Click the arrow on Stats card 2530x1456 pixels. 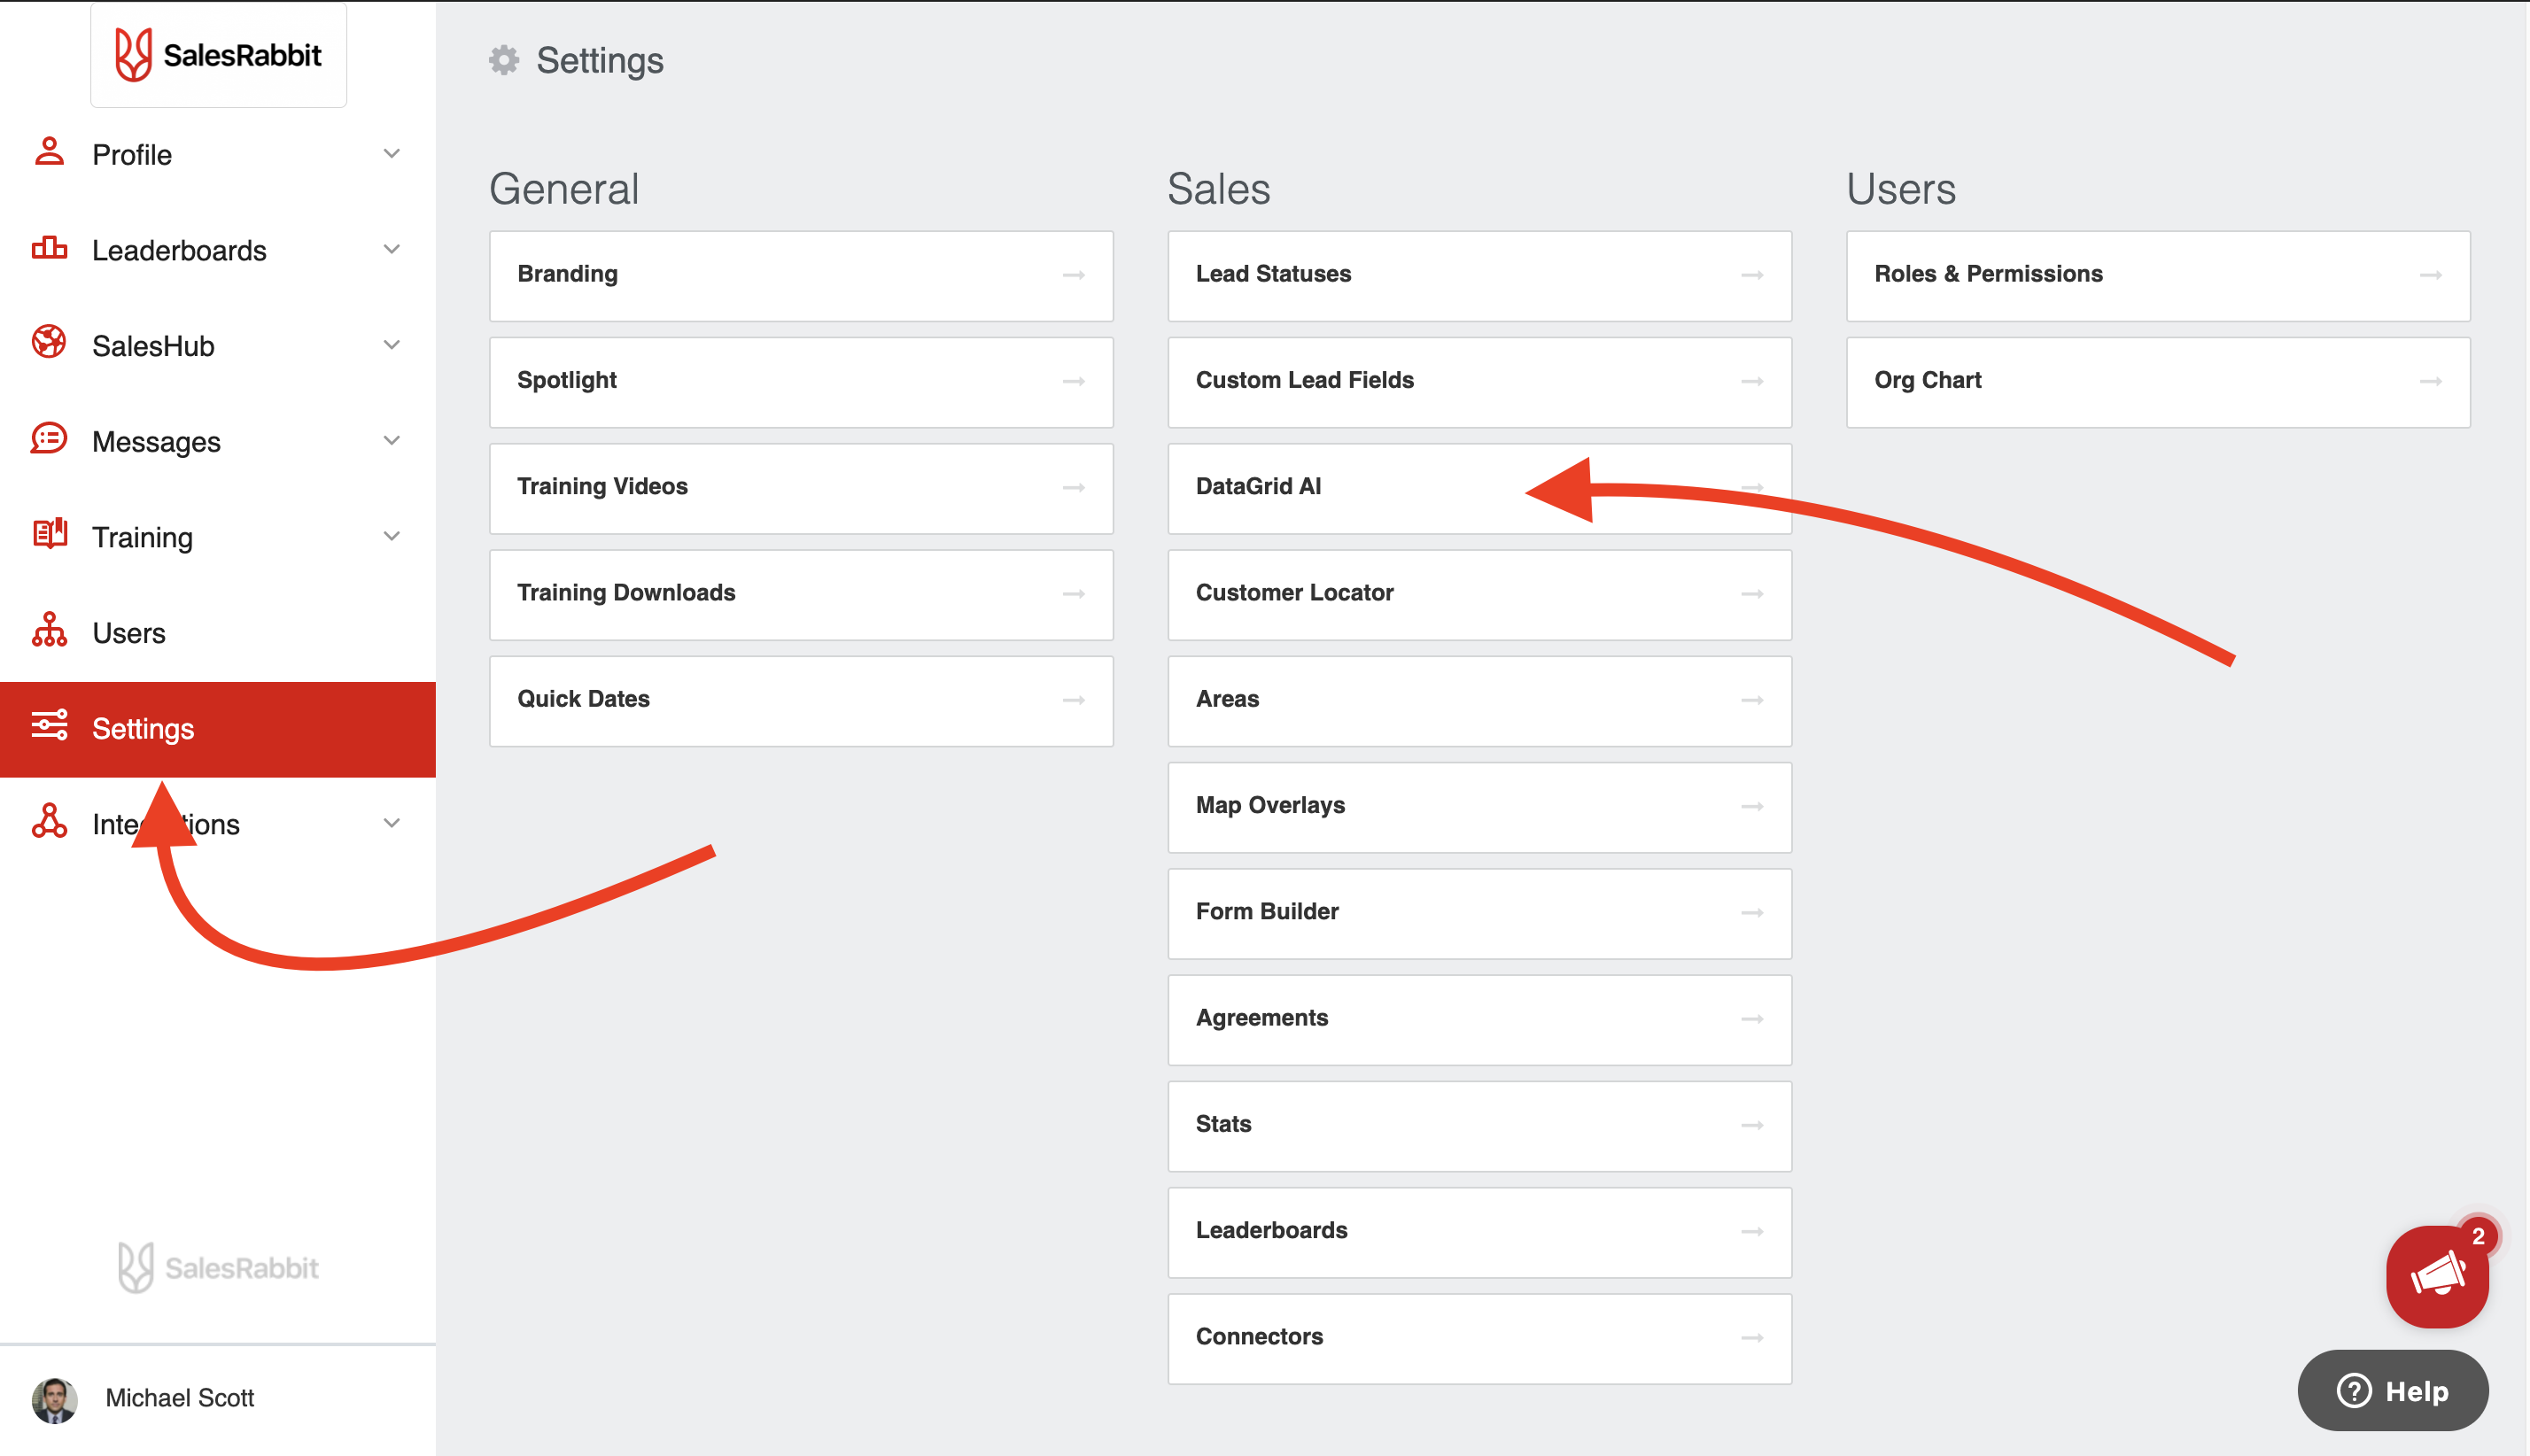pyautogui.click(x=1752, y=1125)
